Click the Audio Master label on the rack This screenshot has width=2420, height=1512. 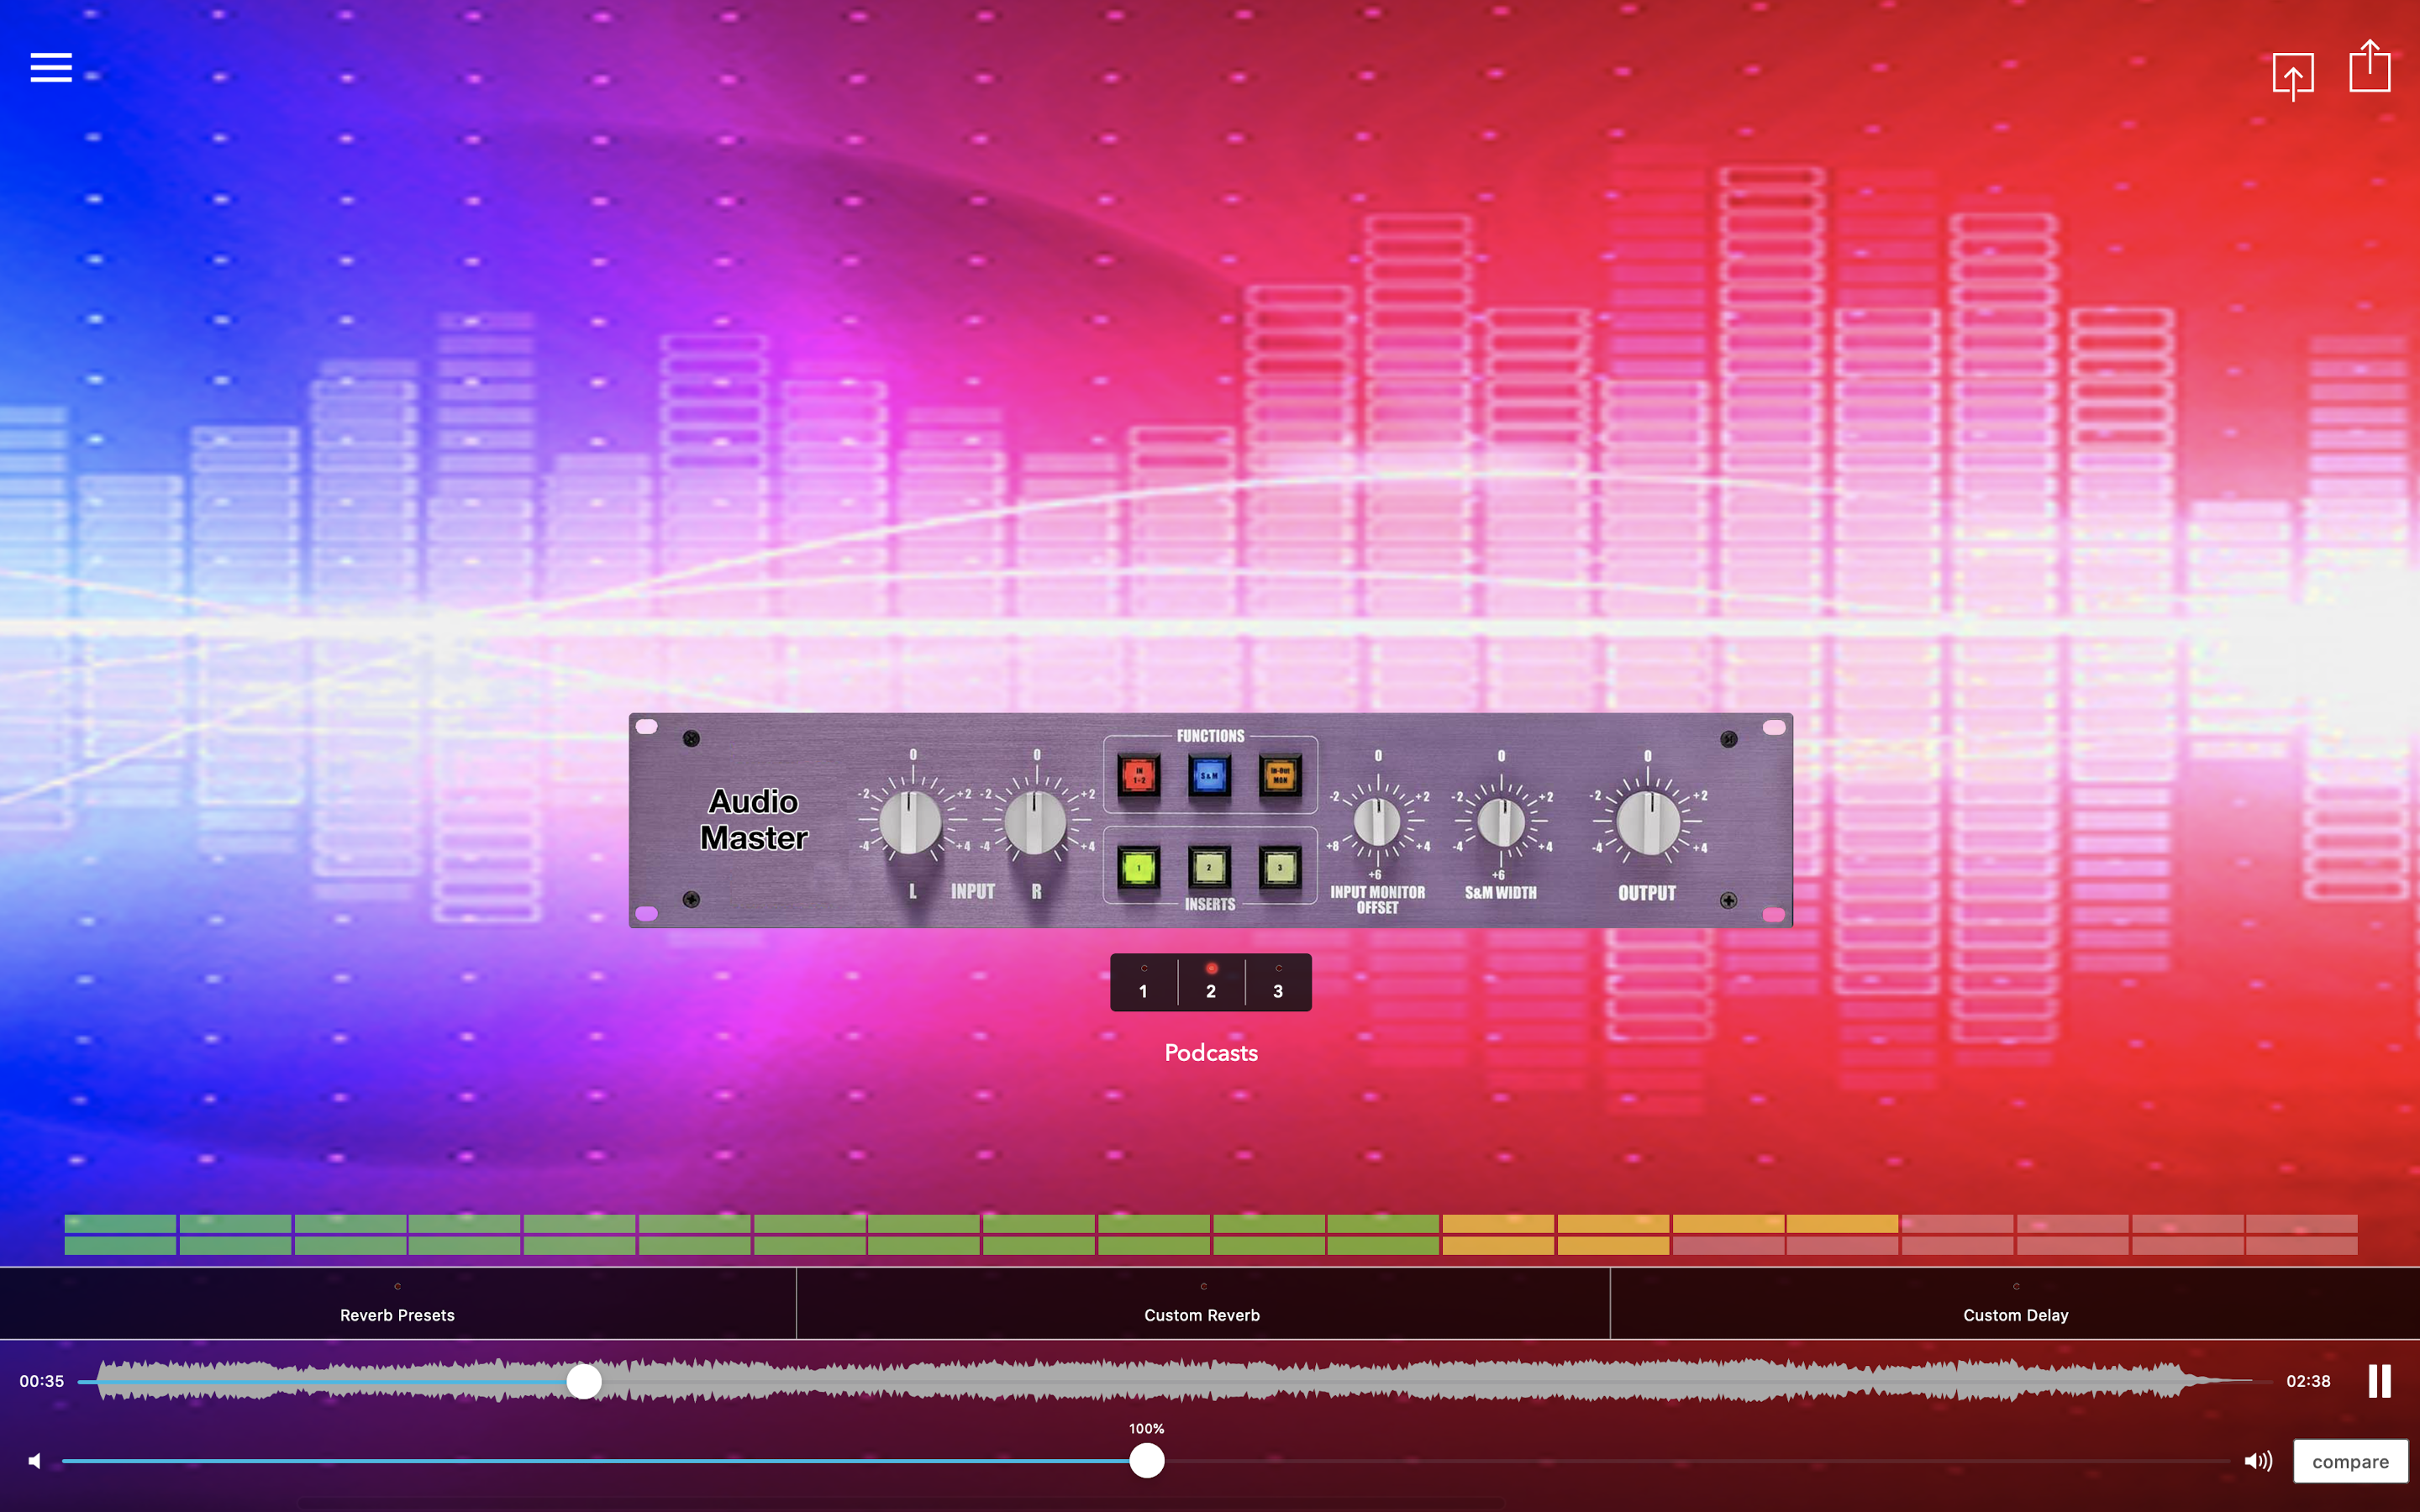(754, 820)
